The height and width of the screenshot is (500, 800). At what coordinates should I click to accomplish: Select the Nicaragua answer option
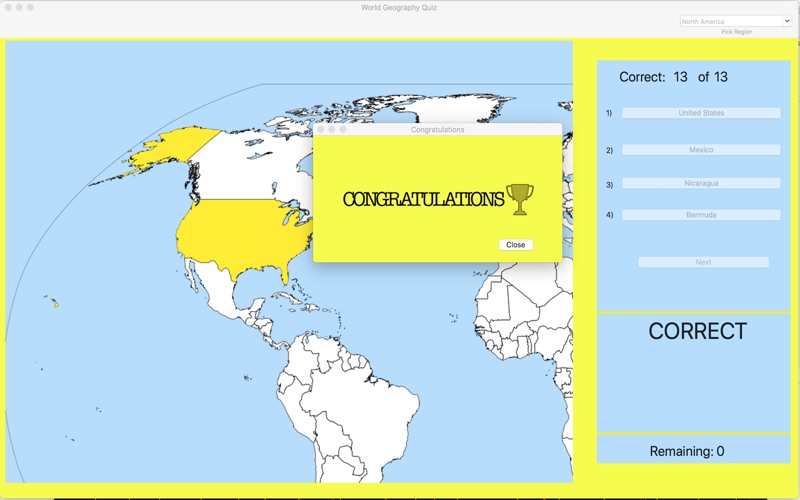[x=701, y=183]
